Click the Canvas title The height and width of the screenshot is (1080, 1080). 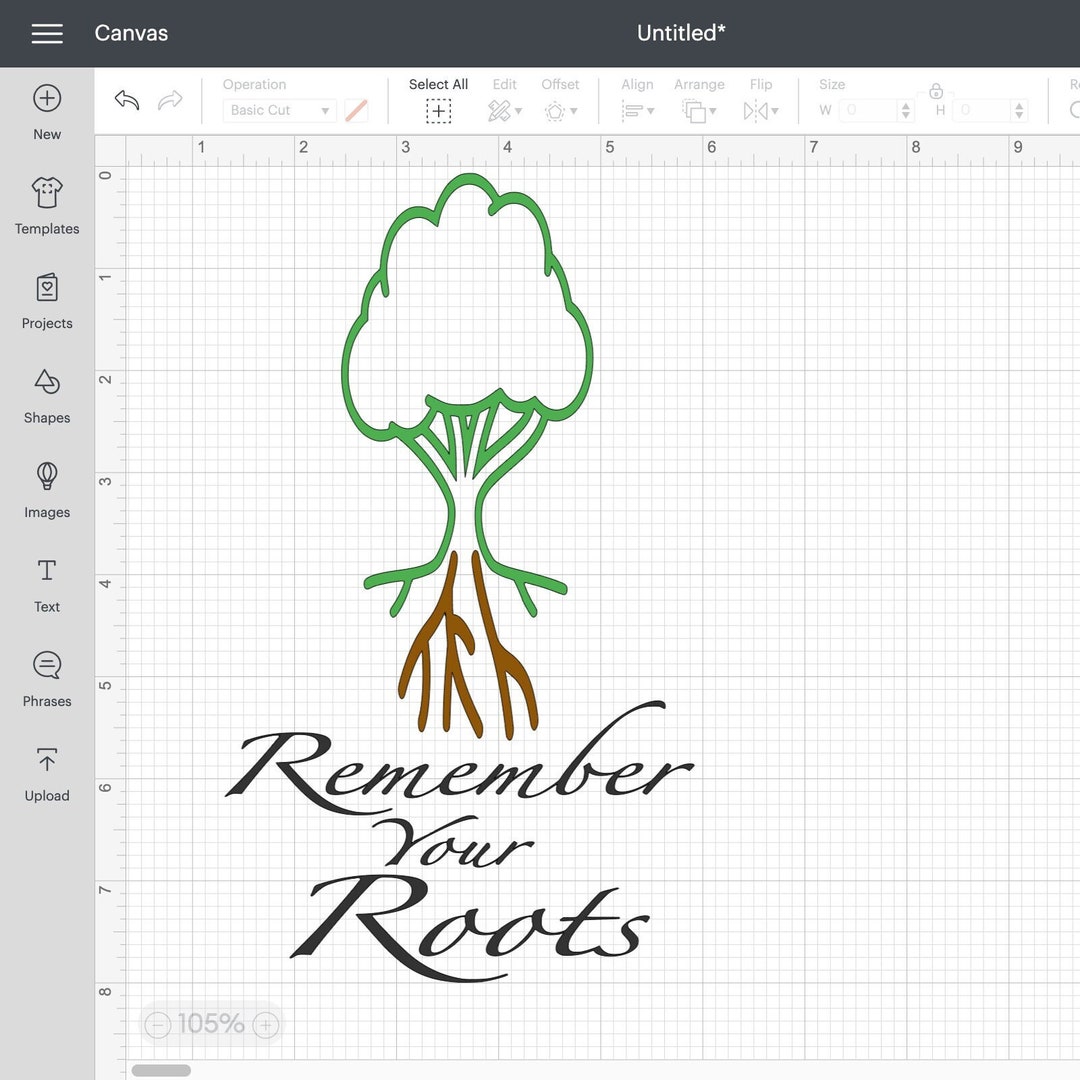(x=131, y=33)
